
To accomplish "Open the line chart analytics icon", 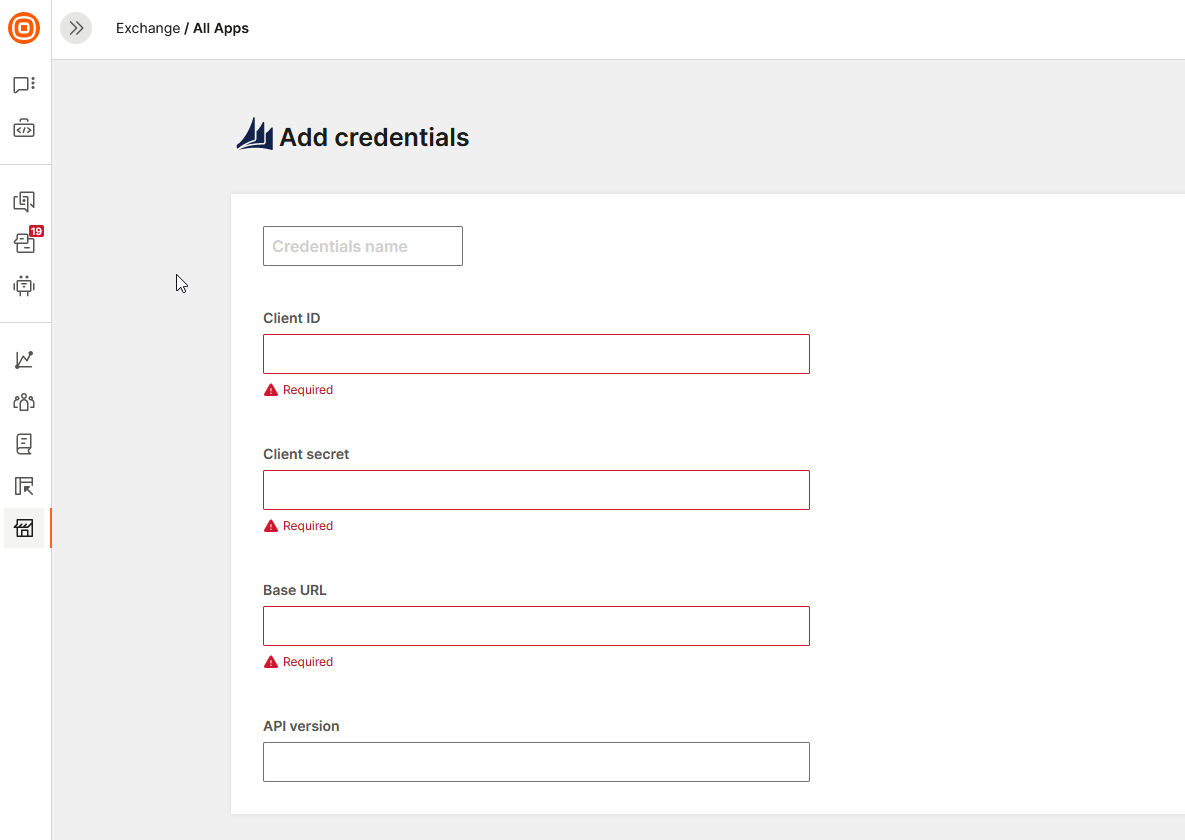I will [x=24, y=360].
